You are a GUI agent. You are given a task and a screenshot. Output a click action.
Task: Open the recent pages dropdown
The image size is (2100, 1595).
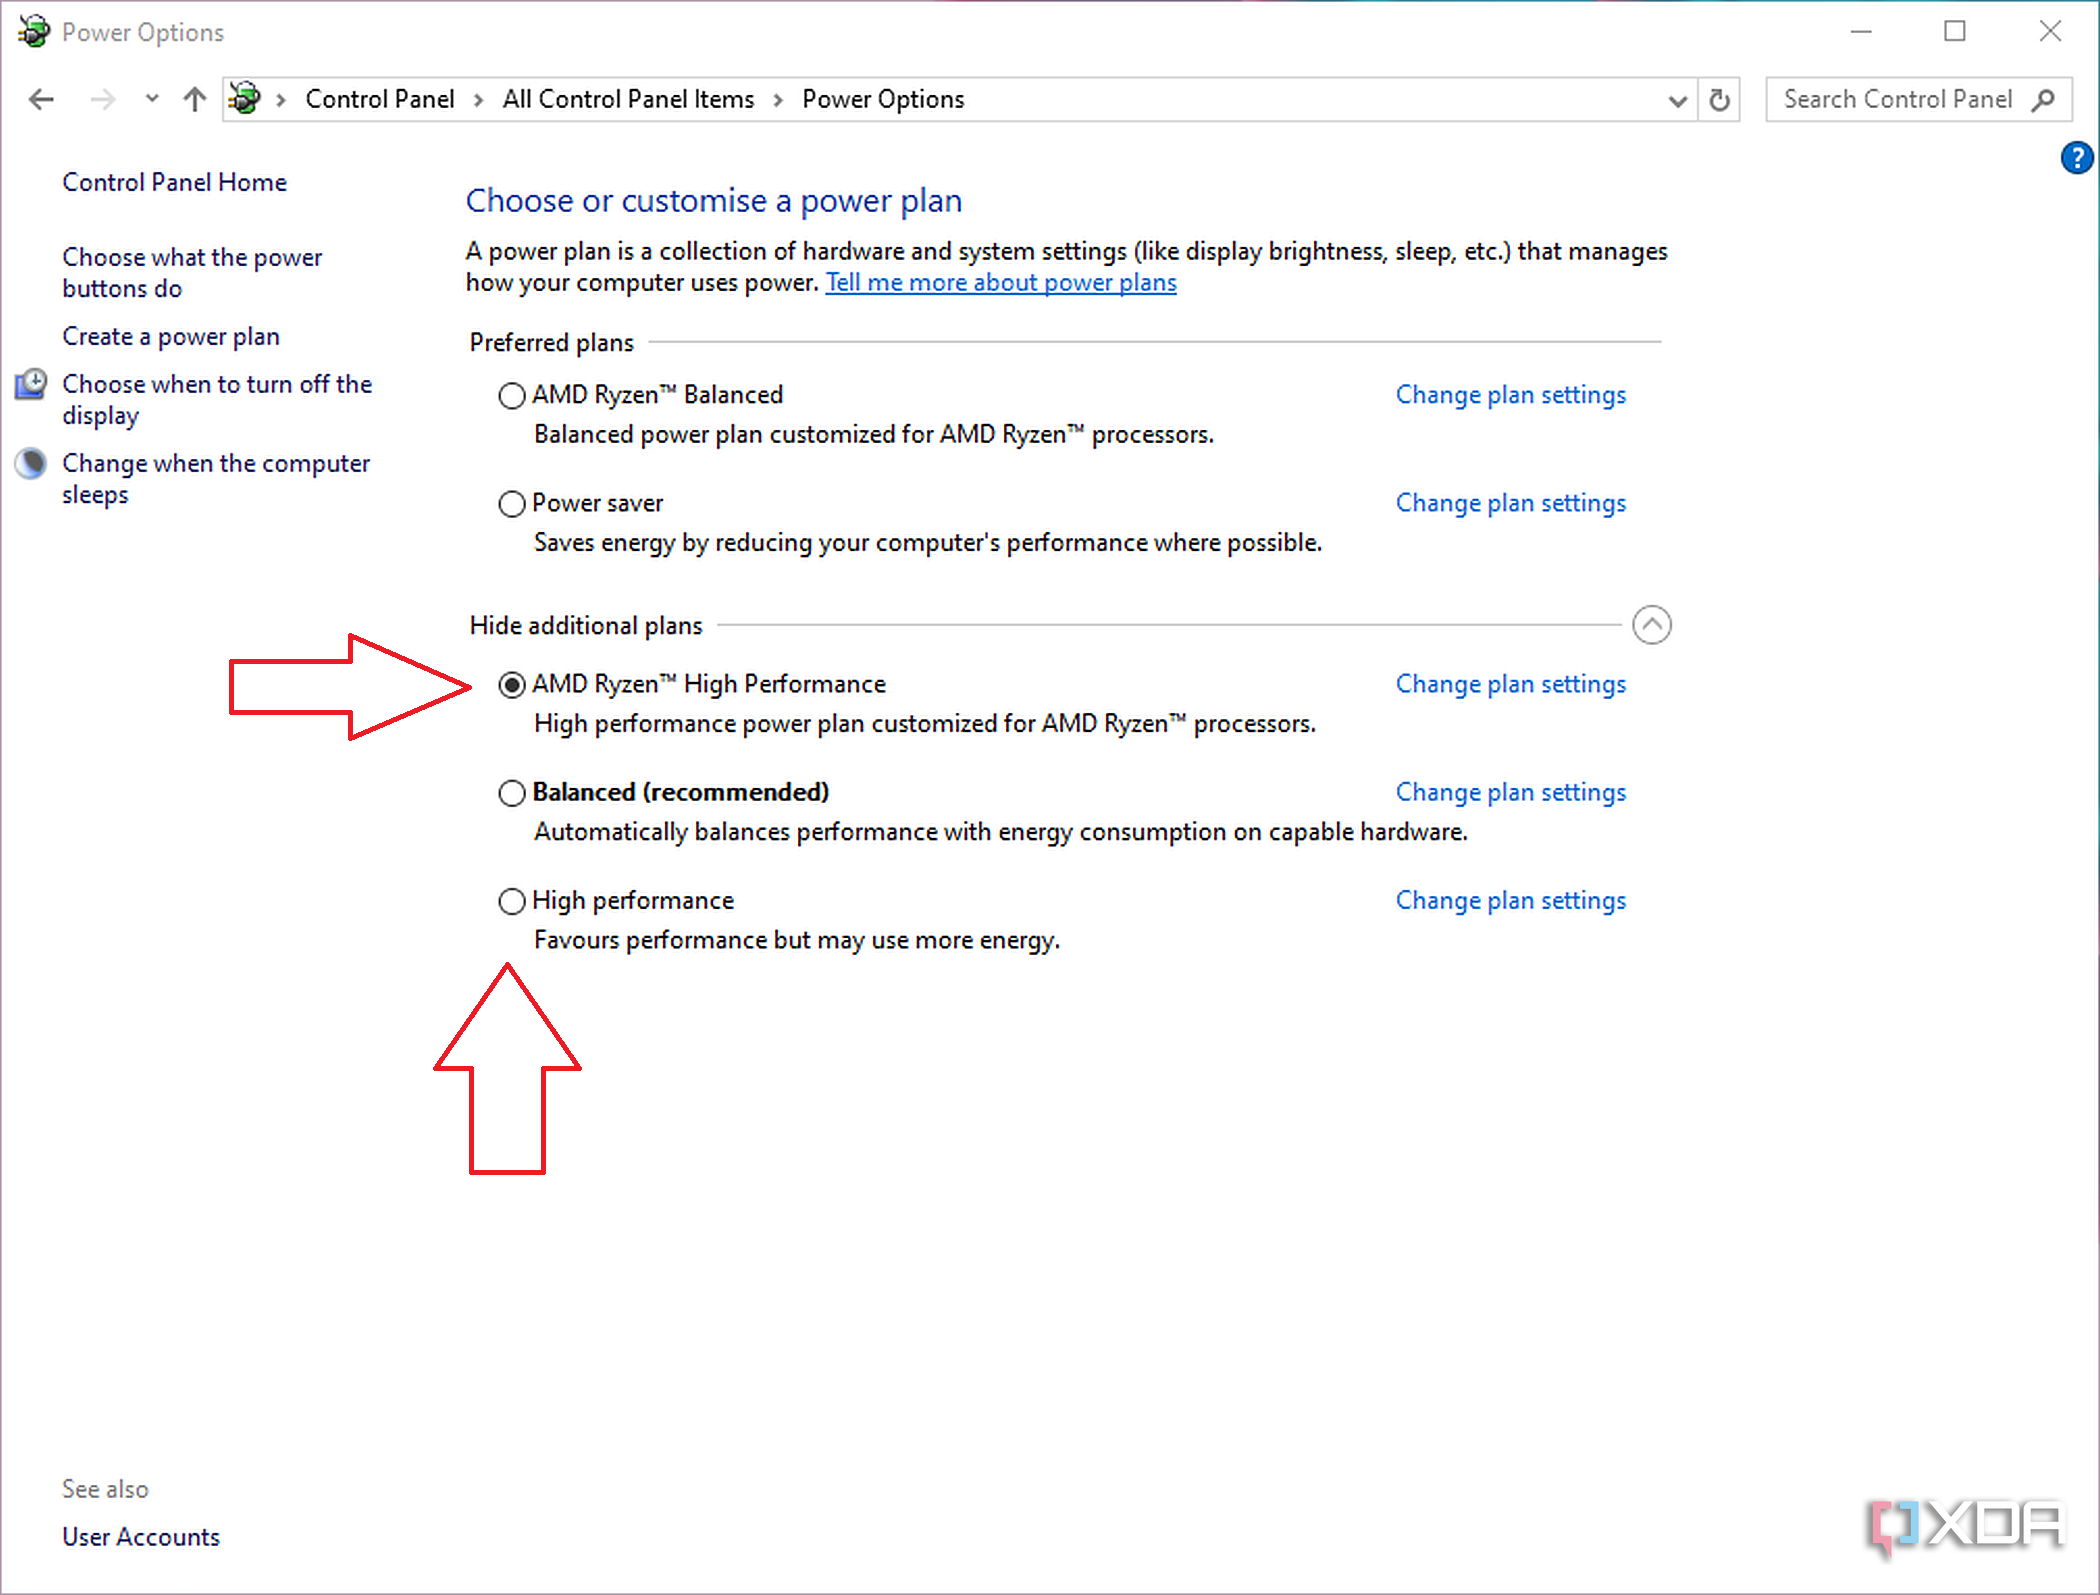[x=151, y=99]
